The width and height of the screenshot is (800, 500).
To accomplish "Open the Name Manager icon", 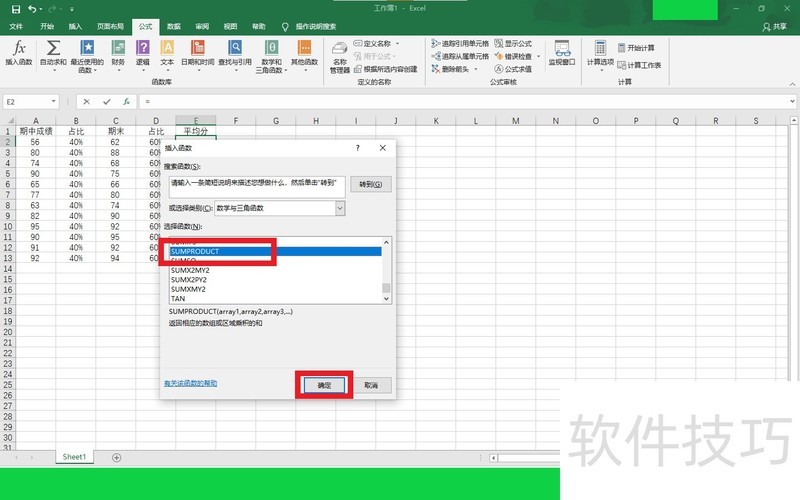I will 340,48.
